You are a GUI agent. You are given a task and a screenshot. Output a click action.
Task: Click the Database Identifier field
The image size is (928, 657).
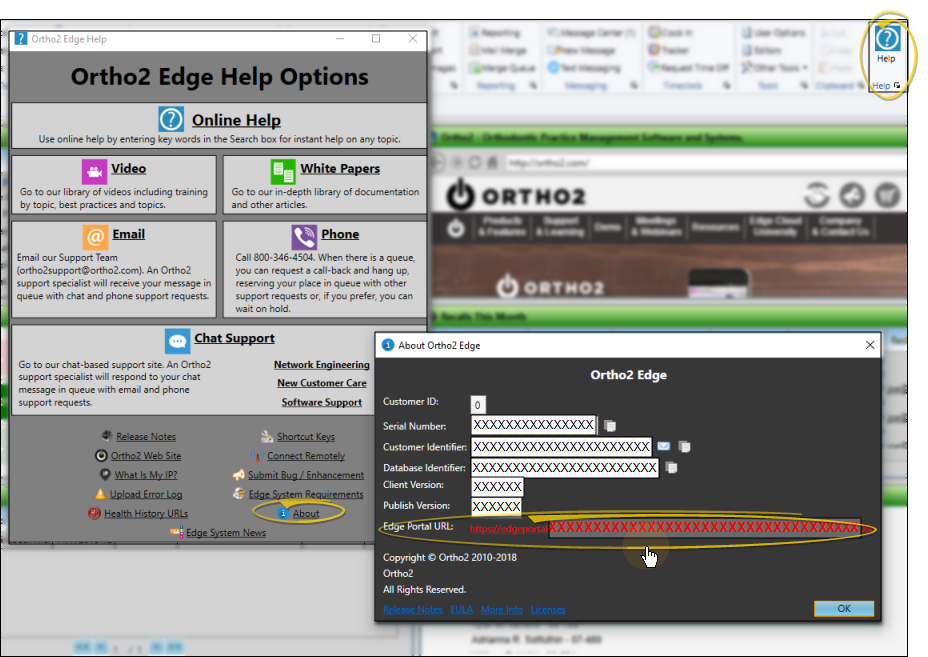[565, 468]
